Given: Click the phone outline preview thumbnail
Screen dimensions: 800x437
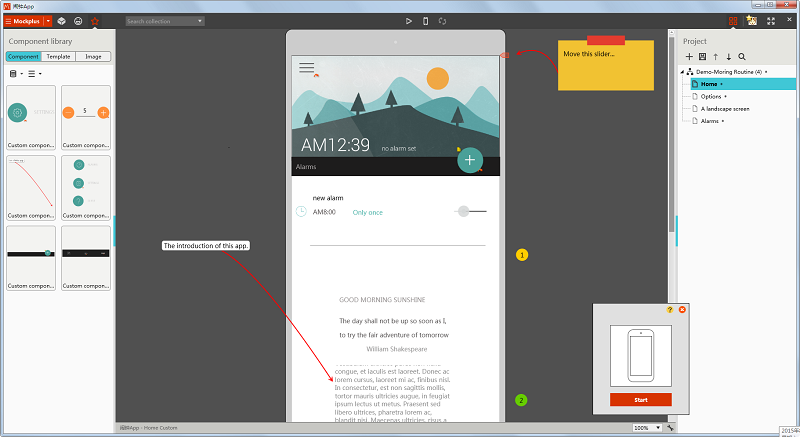Looking at the screenshot, I should 641,356.
